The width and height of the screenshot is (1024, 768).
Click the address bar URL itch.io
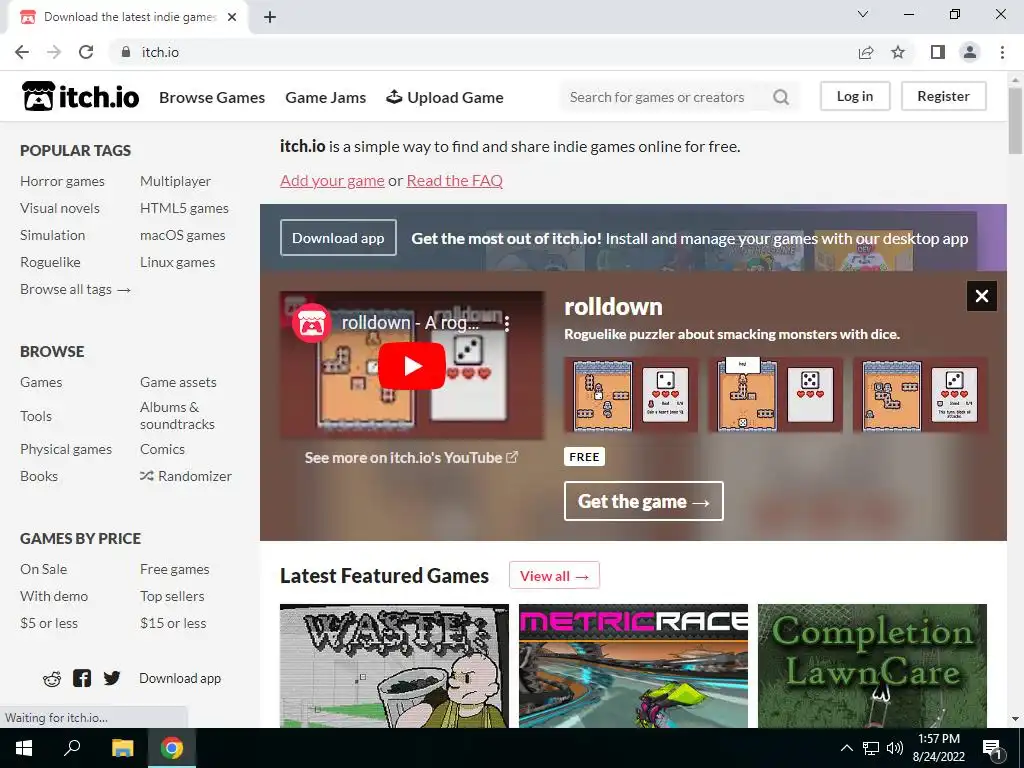tap(160, 52)
